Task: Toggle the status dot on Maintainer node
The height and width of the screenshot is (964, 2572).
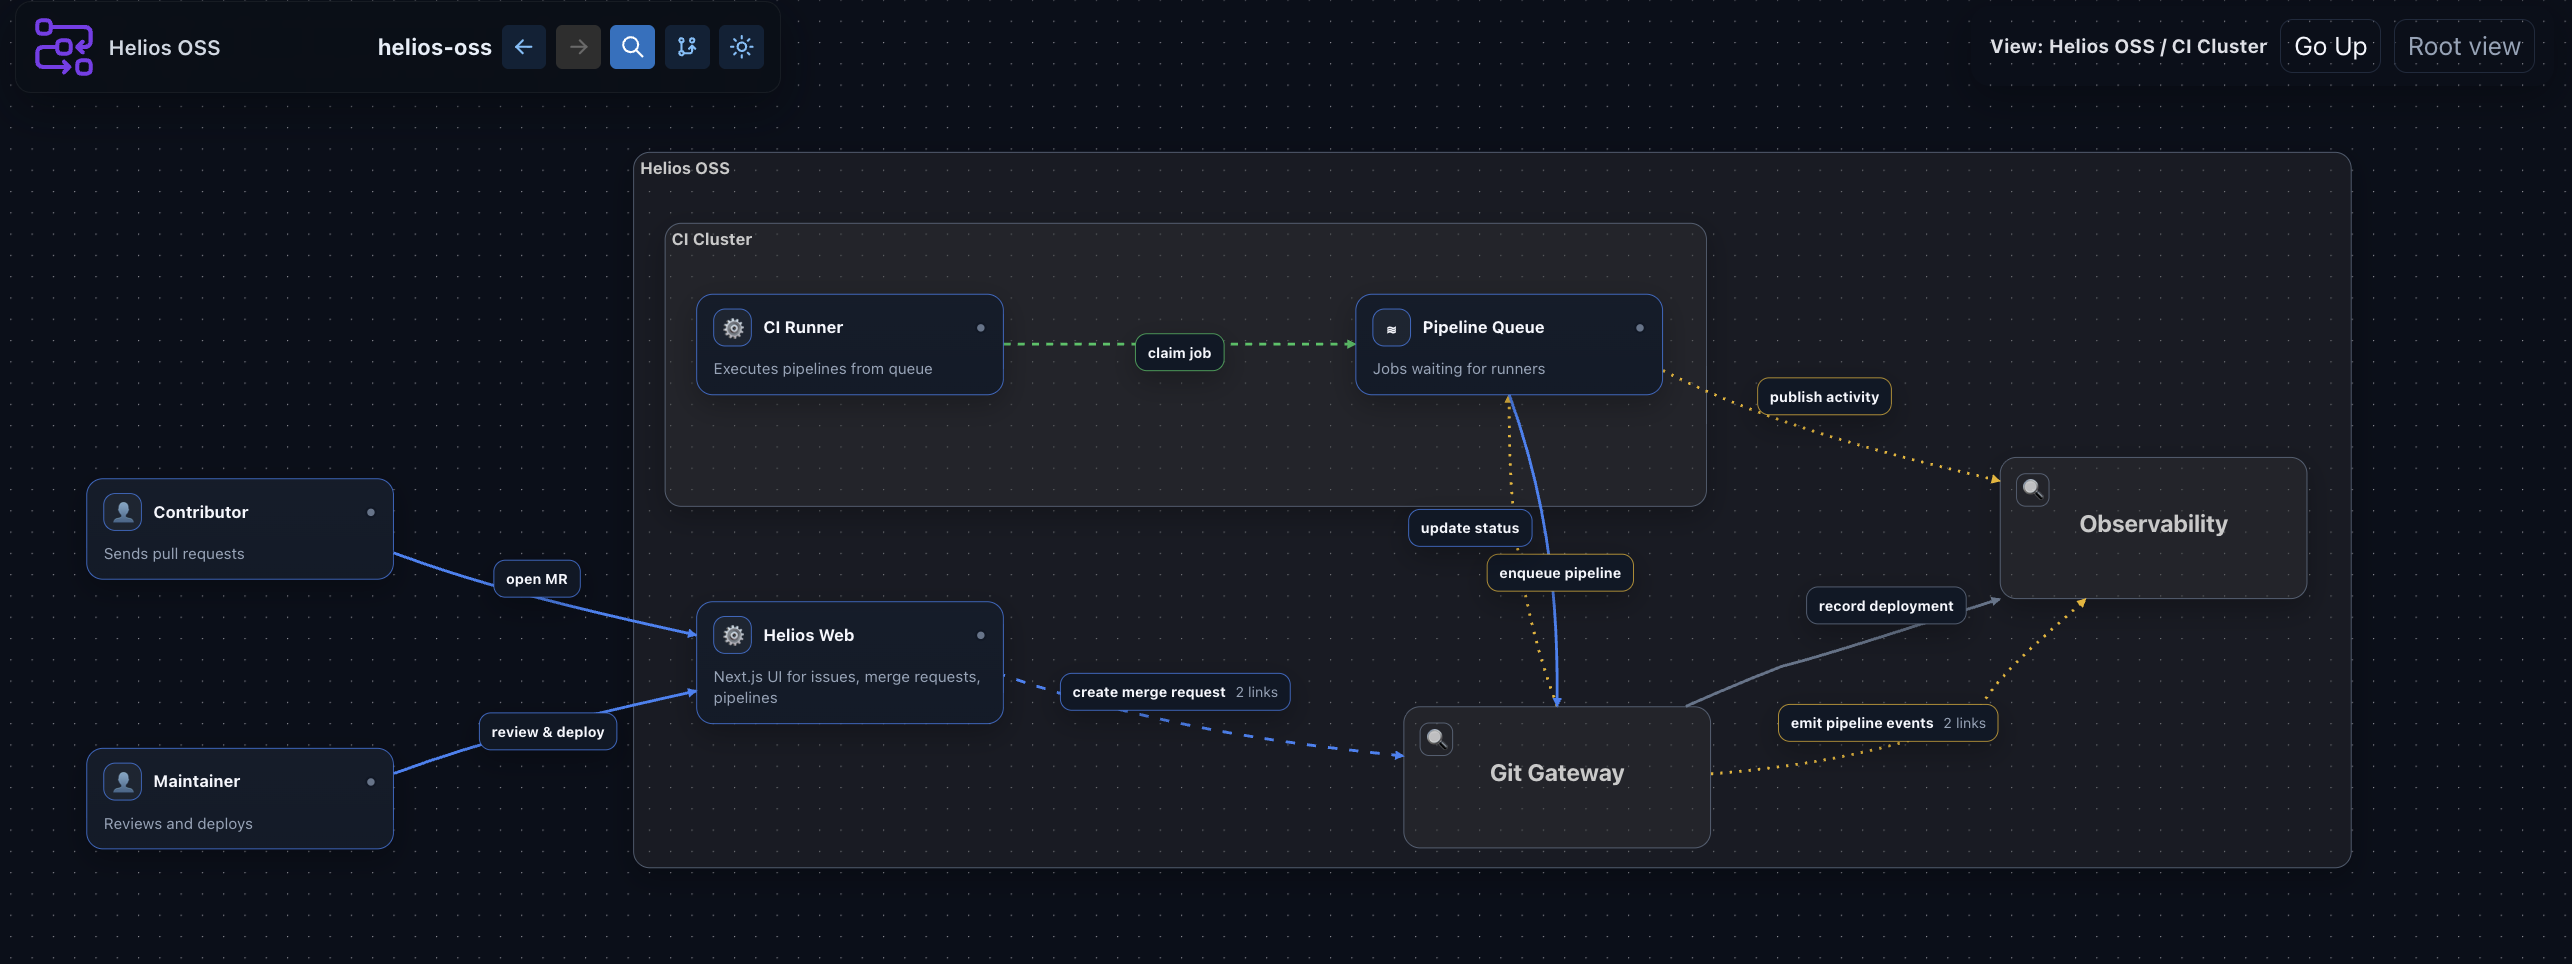Action: tap(370, 781)
